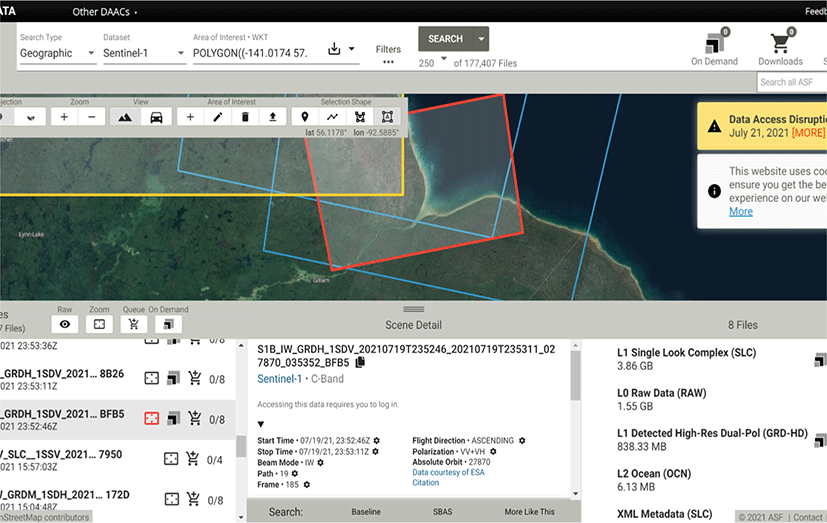Edit the Area of Interest WKT field
827x523 pixels.
pyautogui.click(x=251, y=53)
